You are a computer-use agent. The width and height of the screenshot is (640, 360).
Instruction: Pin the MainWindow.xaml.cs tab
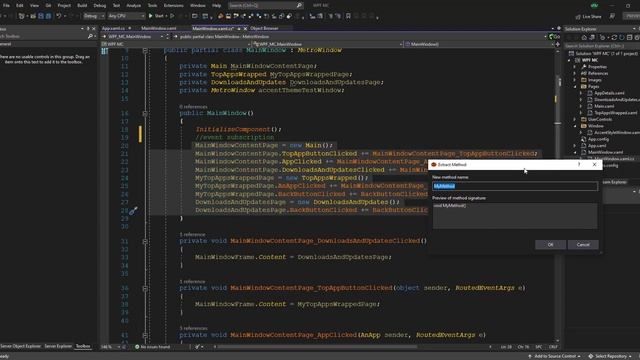[x=239, y=29]
